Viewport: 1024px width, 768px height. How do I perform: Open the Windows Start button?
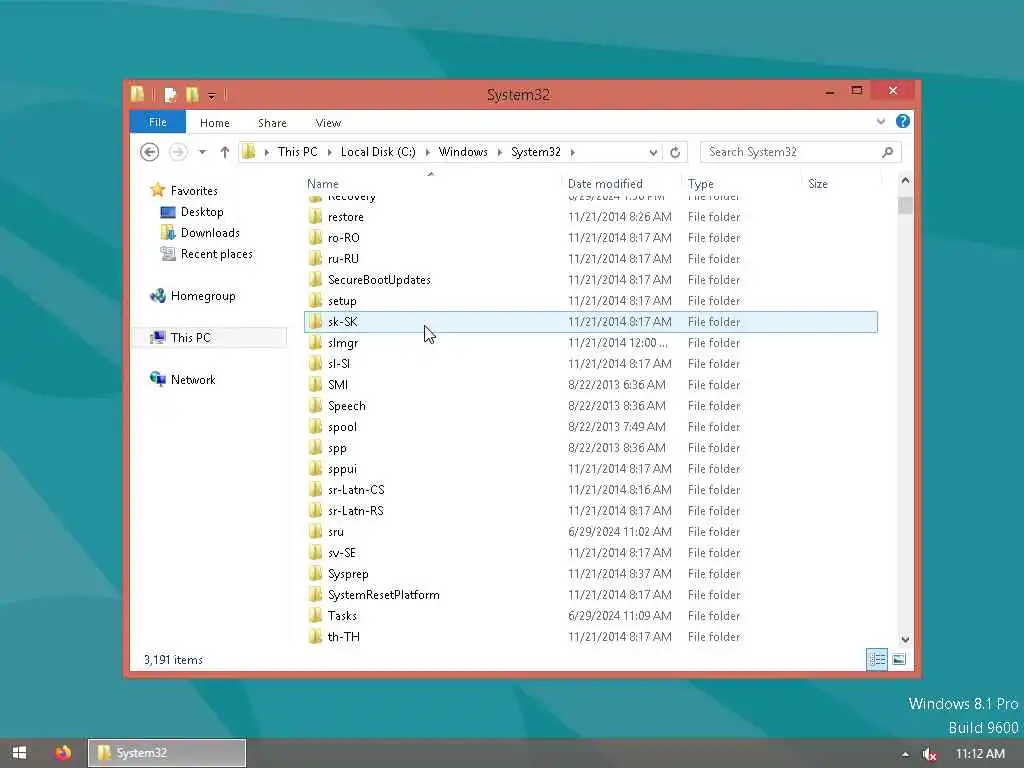20,753
